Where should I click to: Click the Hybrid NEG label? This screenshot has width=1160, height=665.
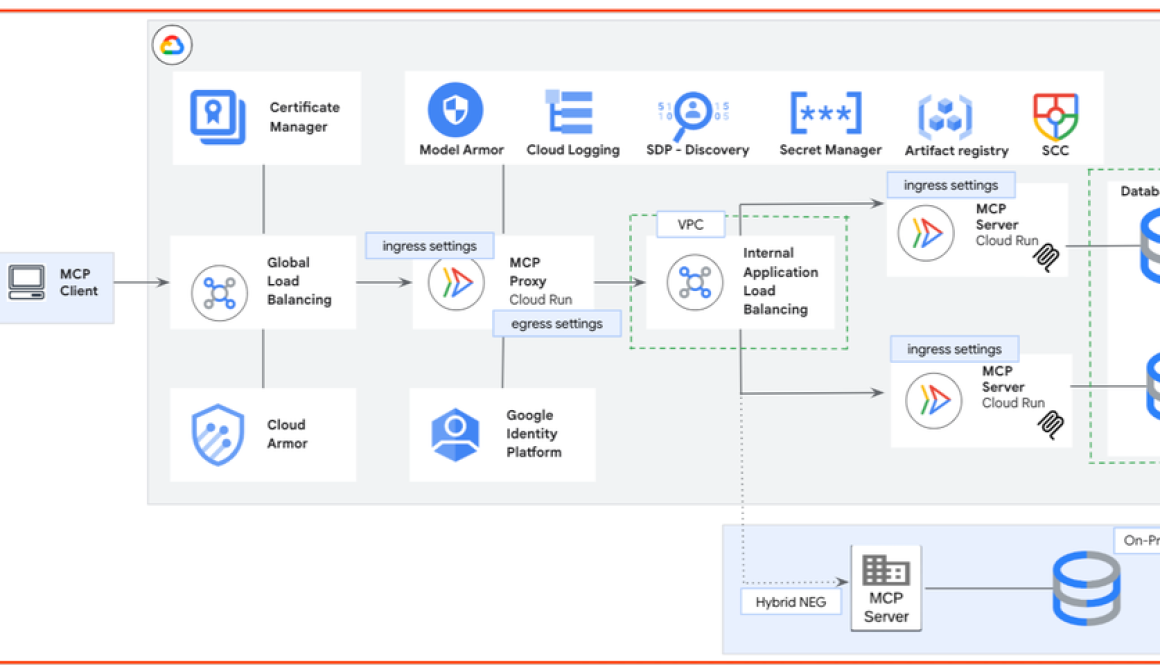[790, 601]
